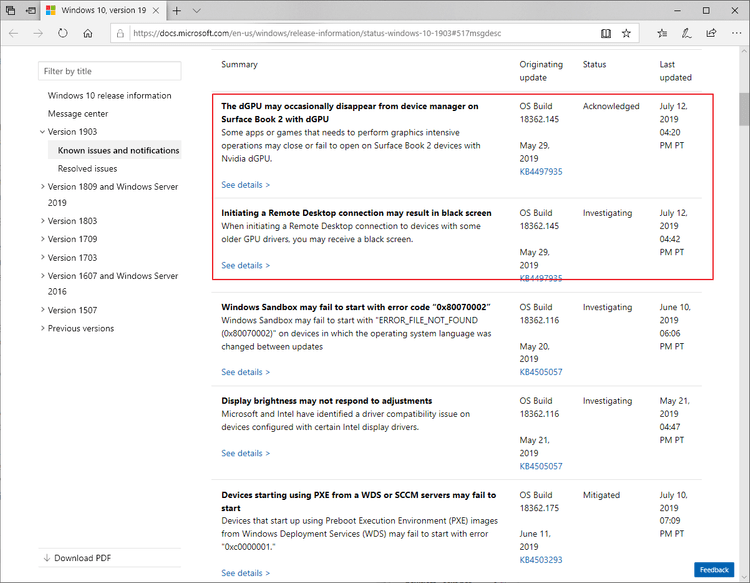Open See details for Windows Sandbox issue

[x=245, y=372]
